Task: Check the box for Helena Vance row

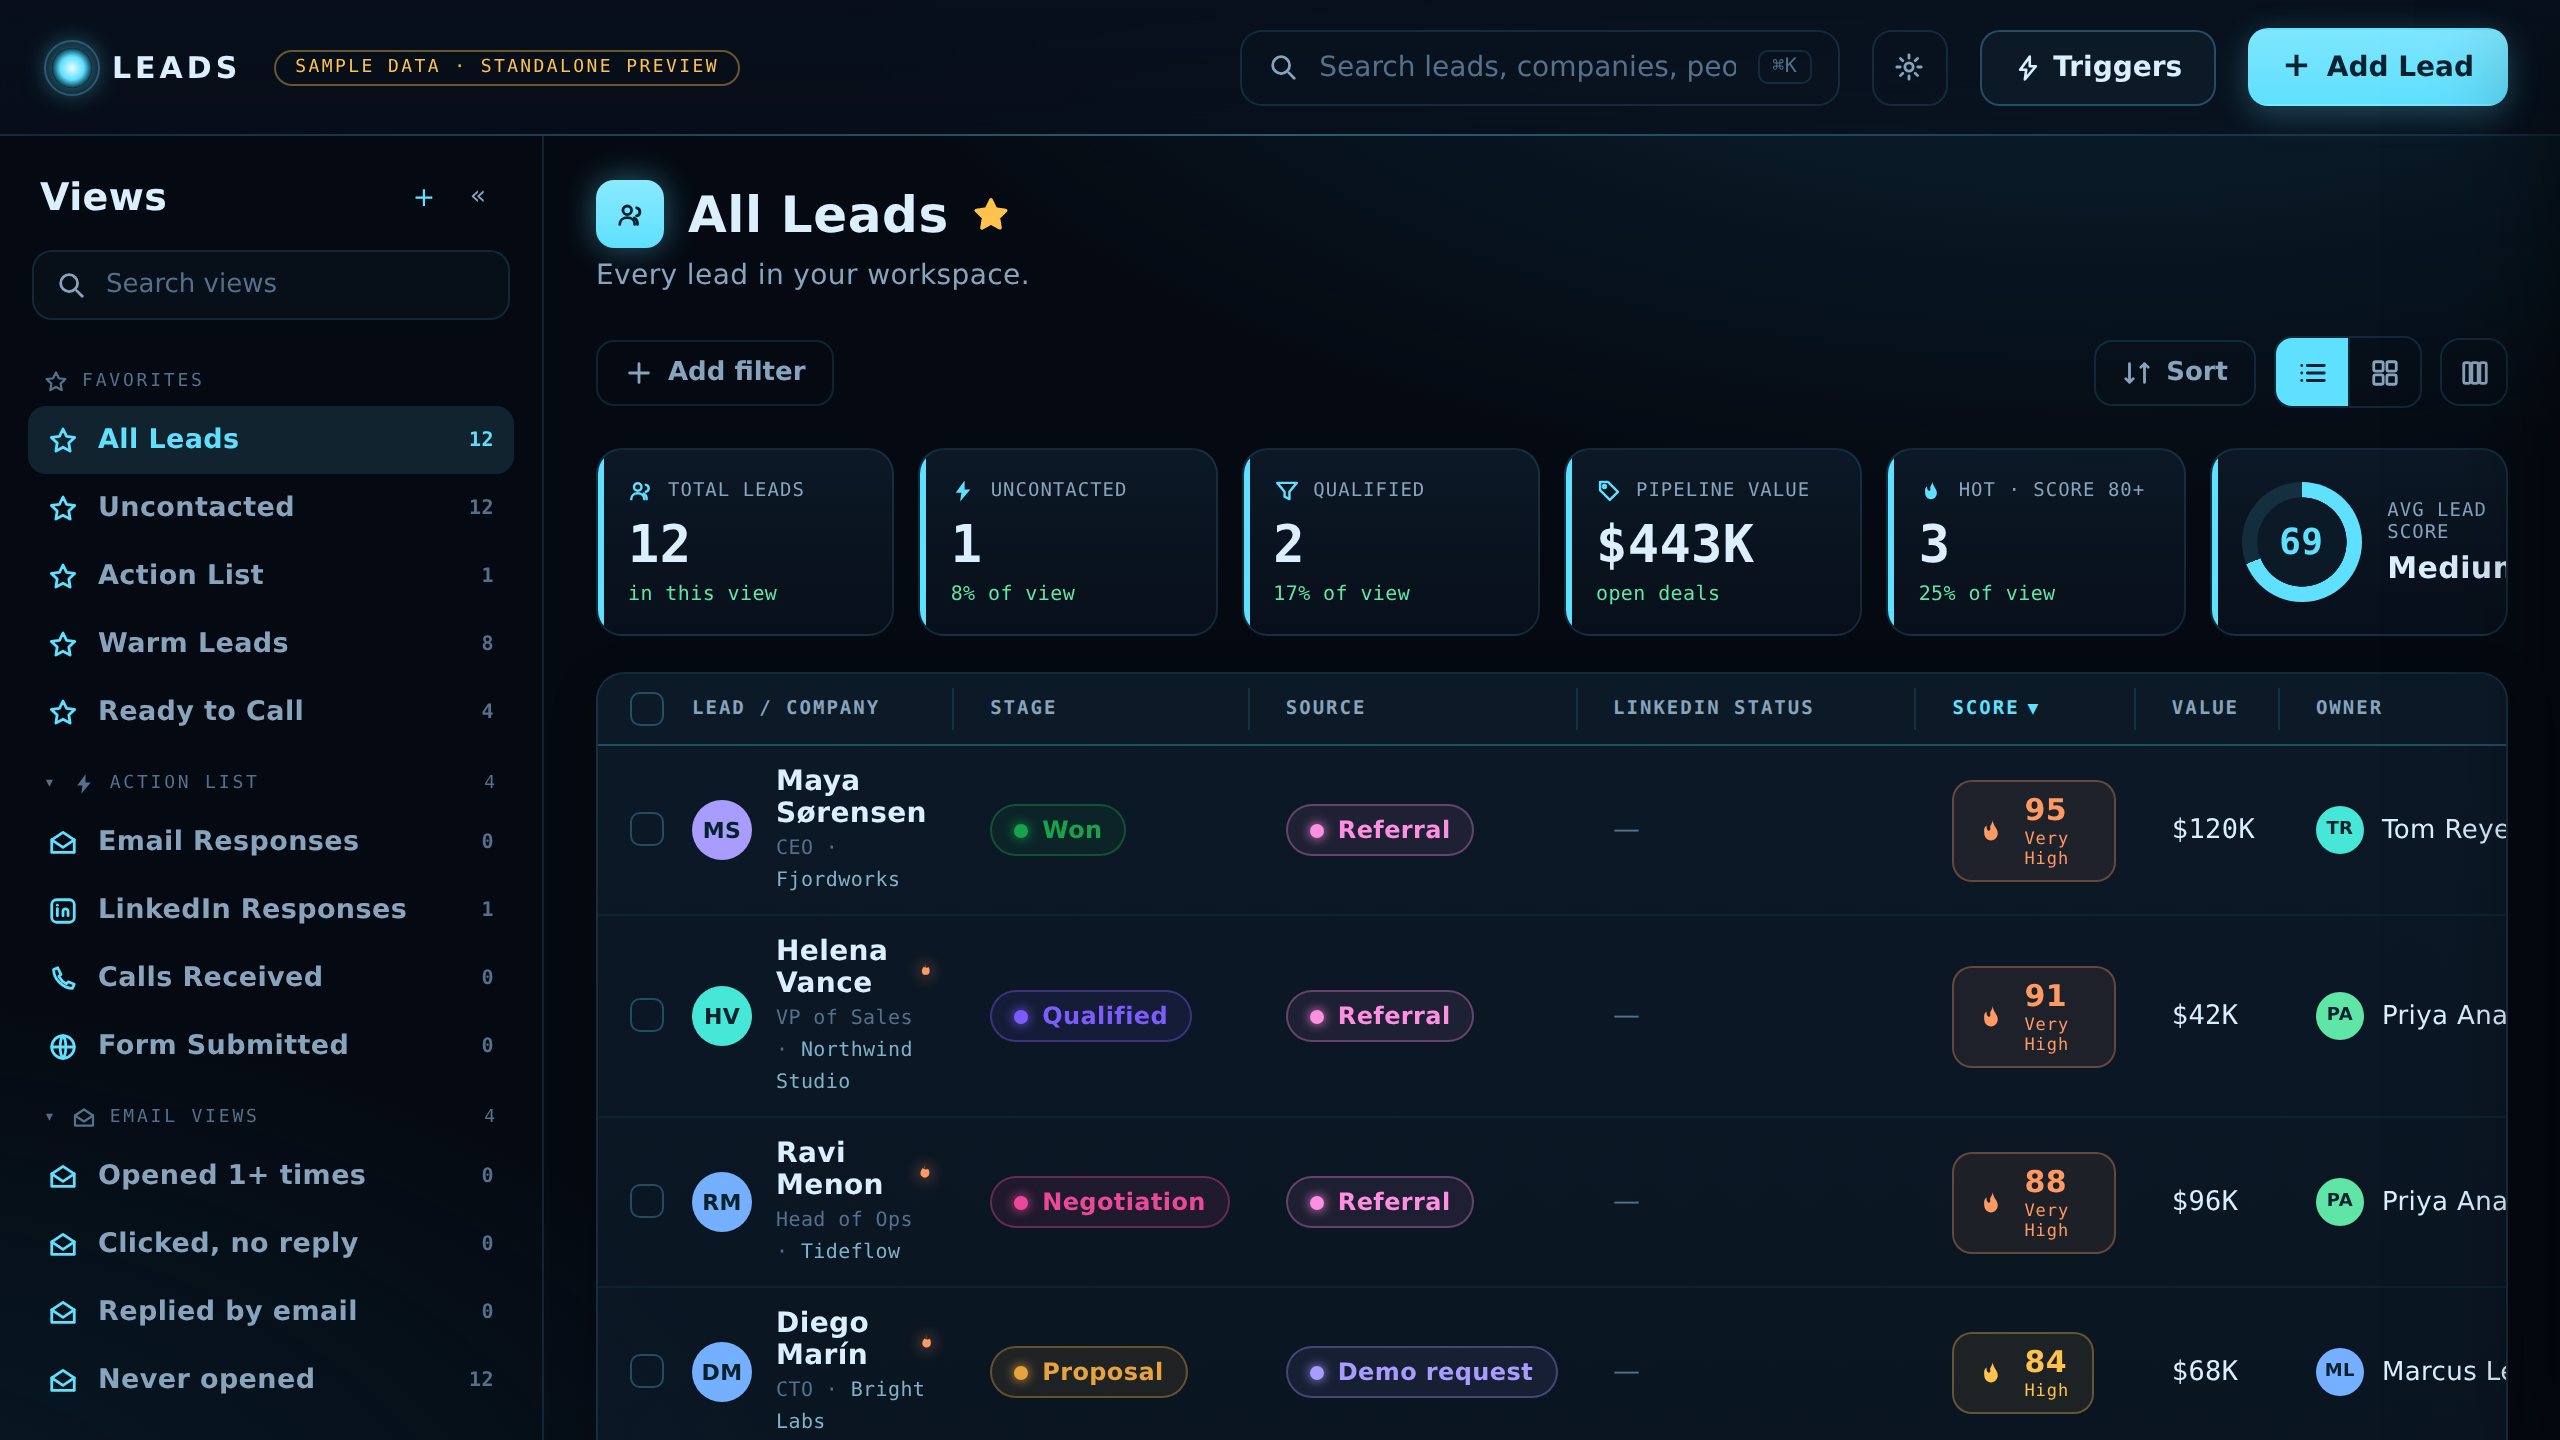Action: [647, 1015]
